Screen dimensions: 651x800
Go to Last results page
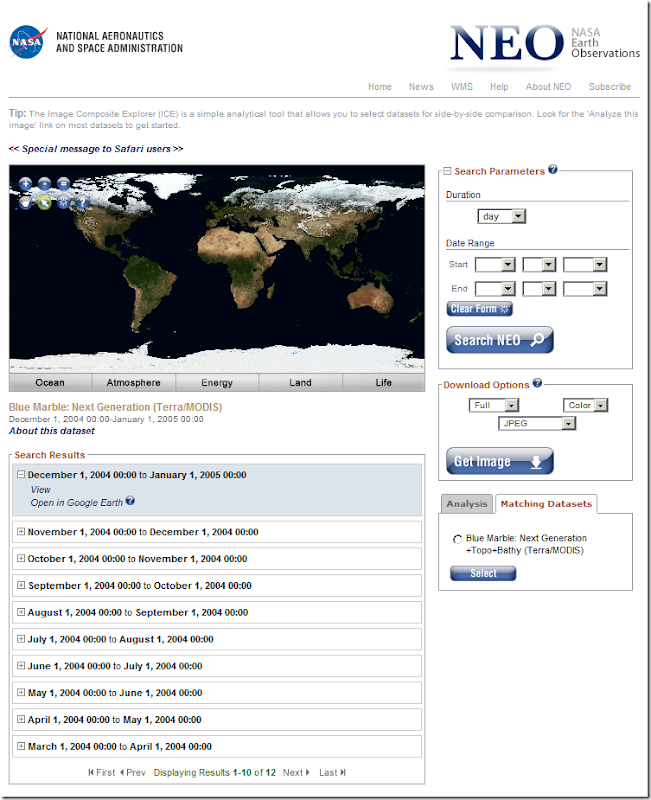point(332,772)
